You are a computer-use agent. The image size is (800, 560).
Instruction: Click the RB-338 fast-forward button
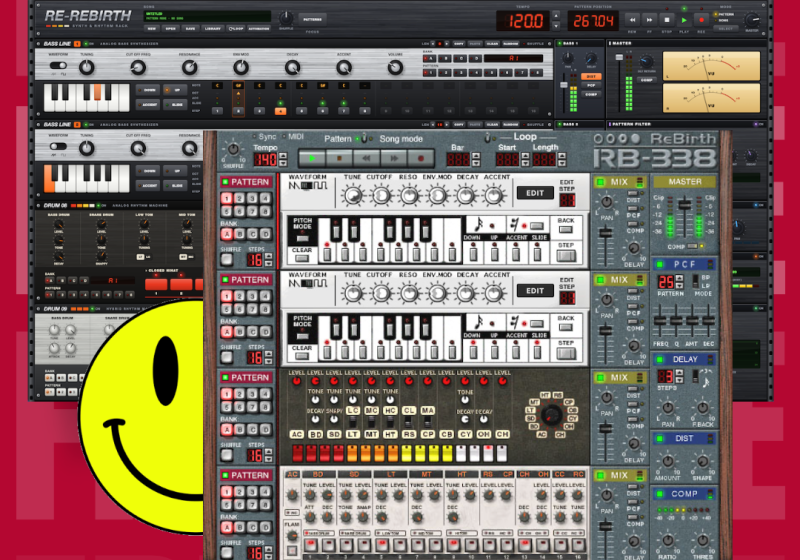point(393,159)
